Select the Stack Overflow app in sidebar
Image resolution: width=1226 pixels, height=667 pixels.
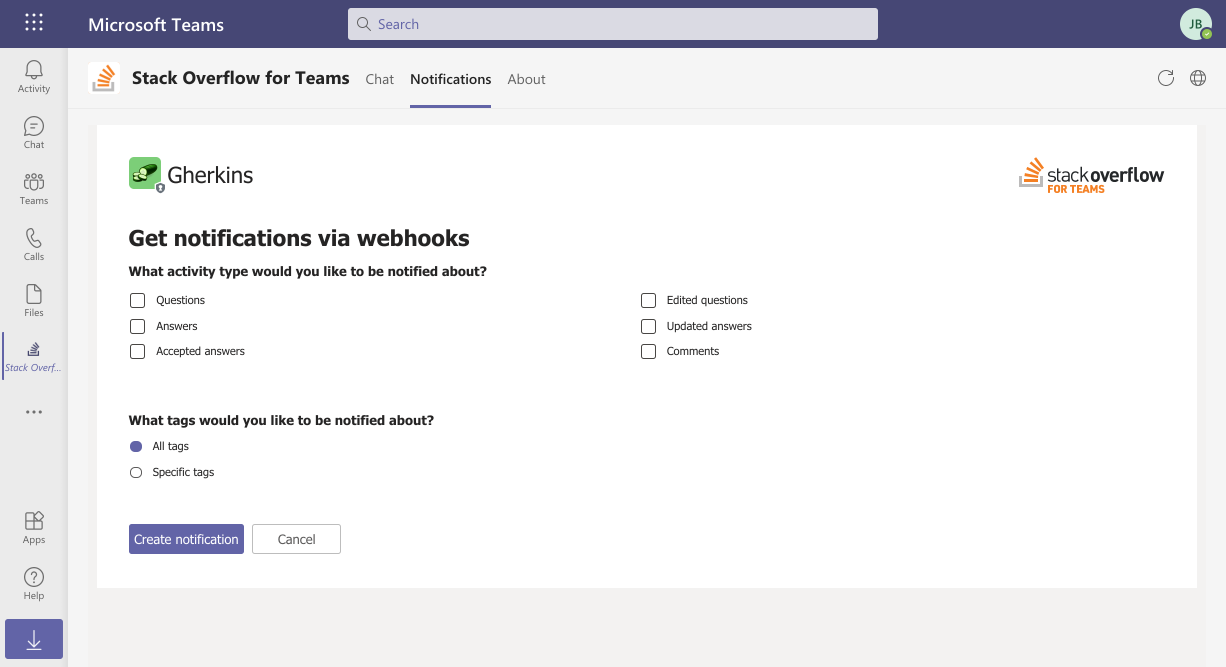pyautogui.click(x=34, y=356)
